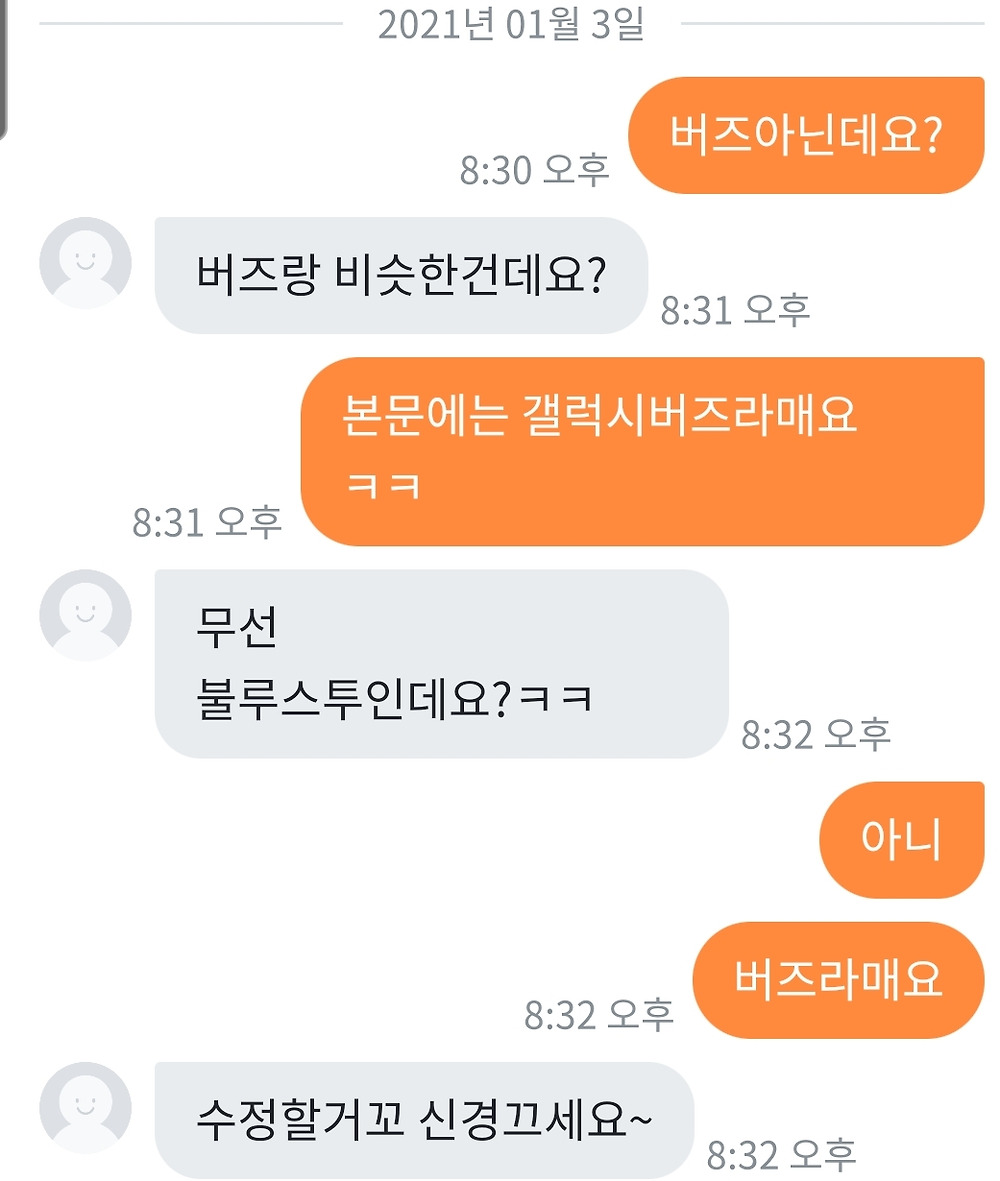Click the "불루스투인데요?ㅋㅋ" text line

396,697
